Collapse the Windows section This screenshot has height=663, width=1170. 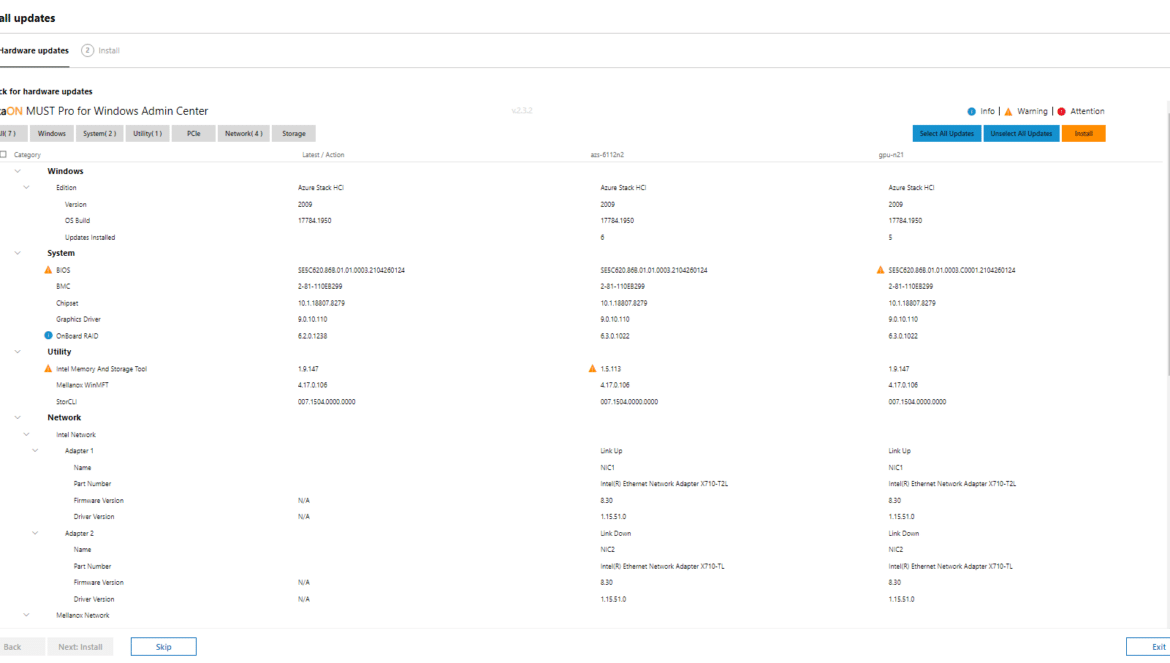[x=18, y=171]
